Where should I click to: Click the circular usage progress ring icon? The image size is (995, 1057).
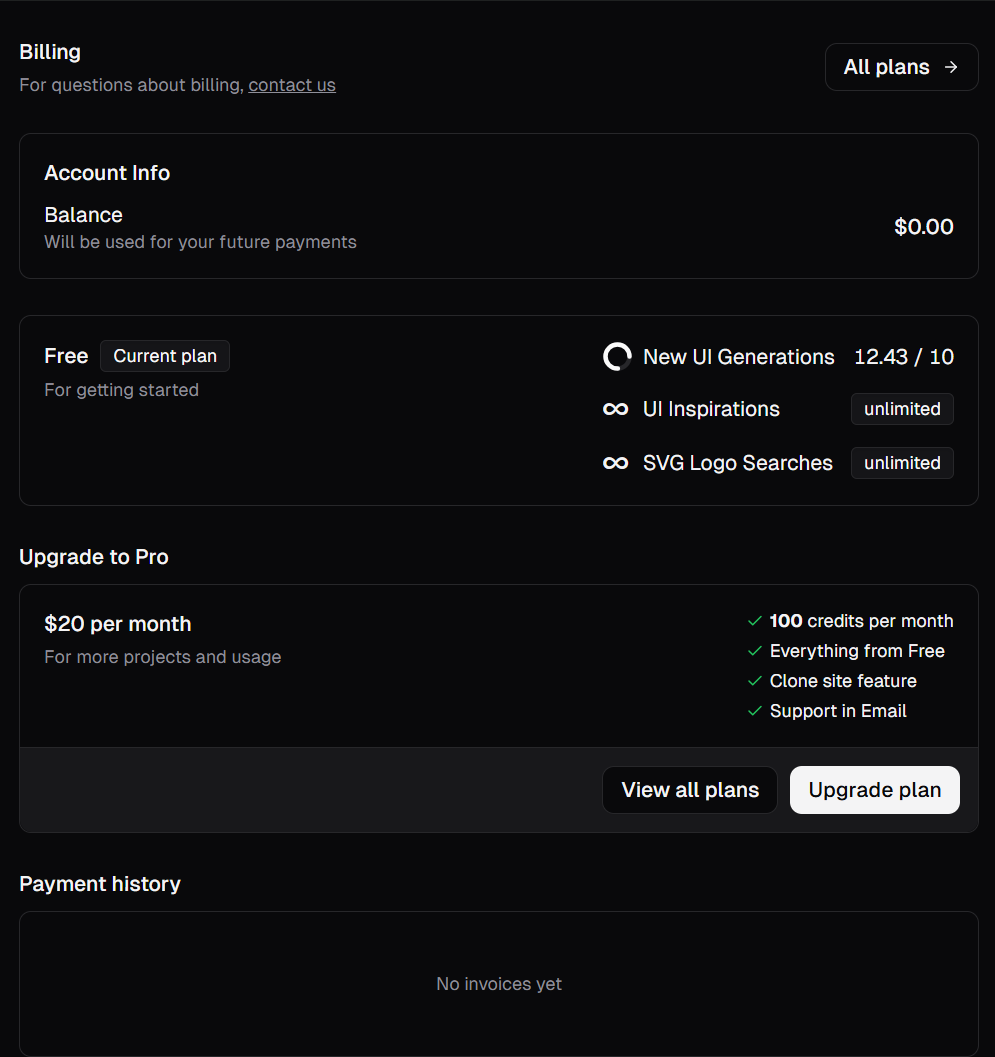[x=617, y=357]
